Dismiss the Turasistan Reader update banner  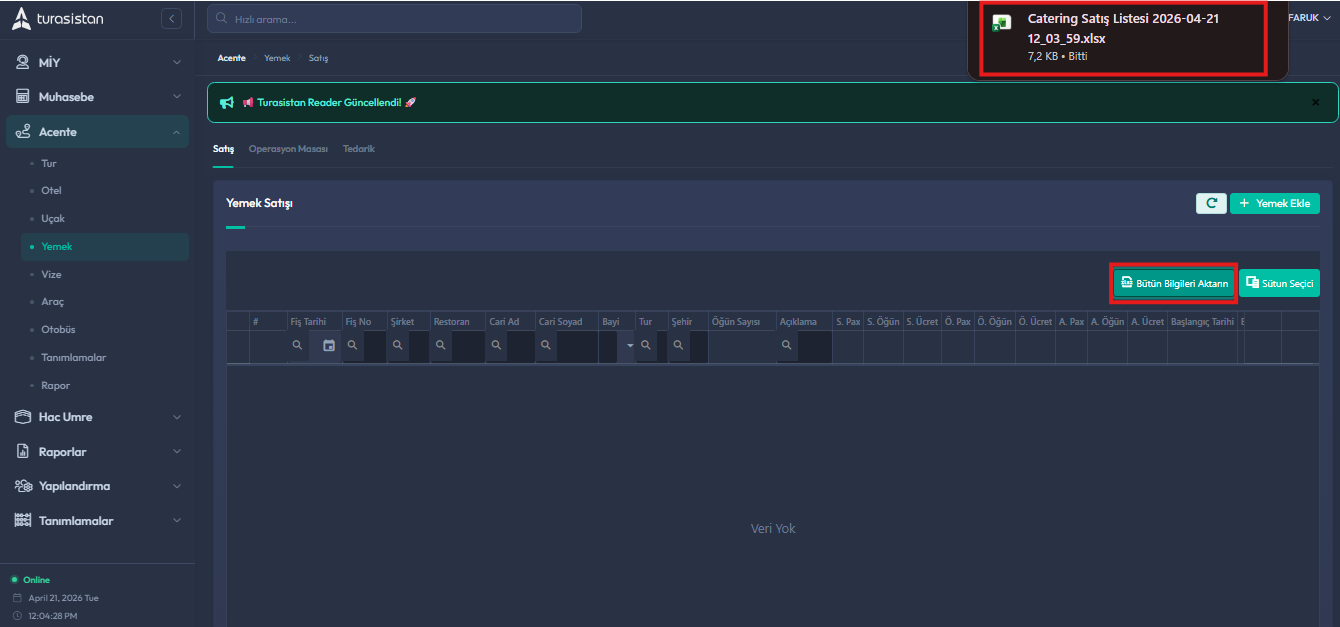1315,102
